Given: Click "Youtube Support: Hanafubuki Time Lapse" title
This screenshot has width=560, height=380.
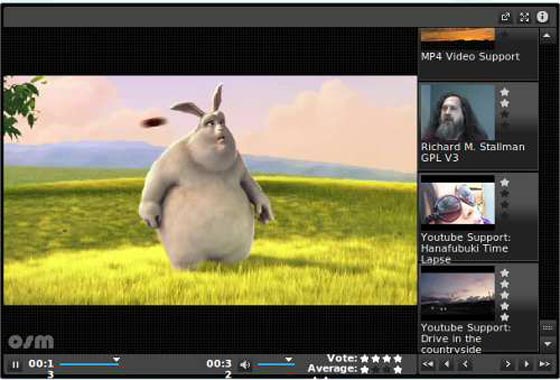Looking at the screenshot, I should 466,248.
